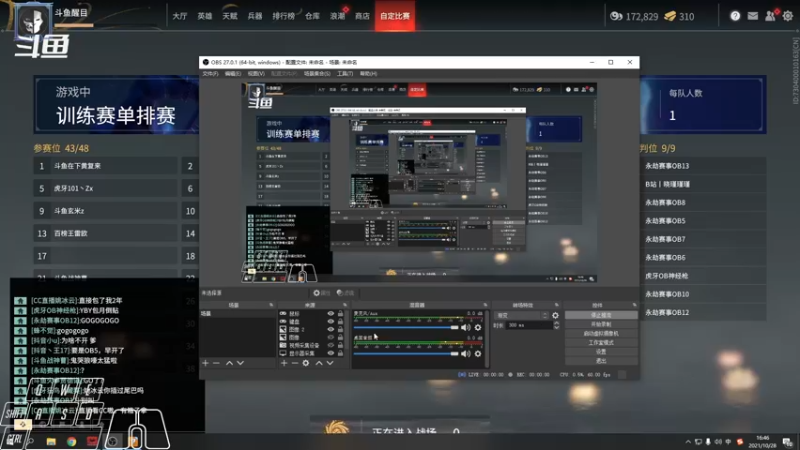Remove the selected scene with the minus icon
The image size is (800, 450).
[x=216, y=363]
